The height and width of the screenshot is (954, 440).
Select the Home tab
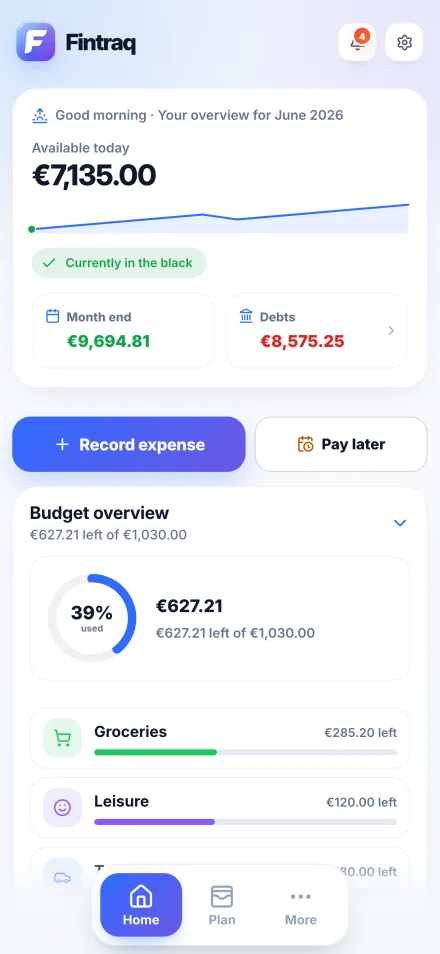click(141, 905)
